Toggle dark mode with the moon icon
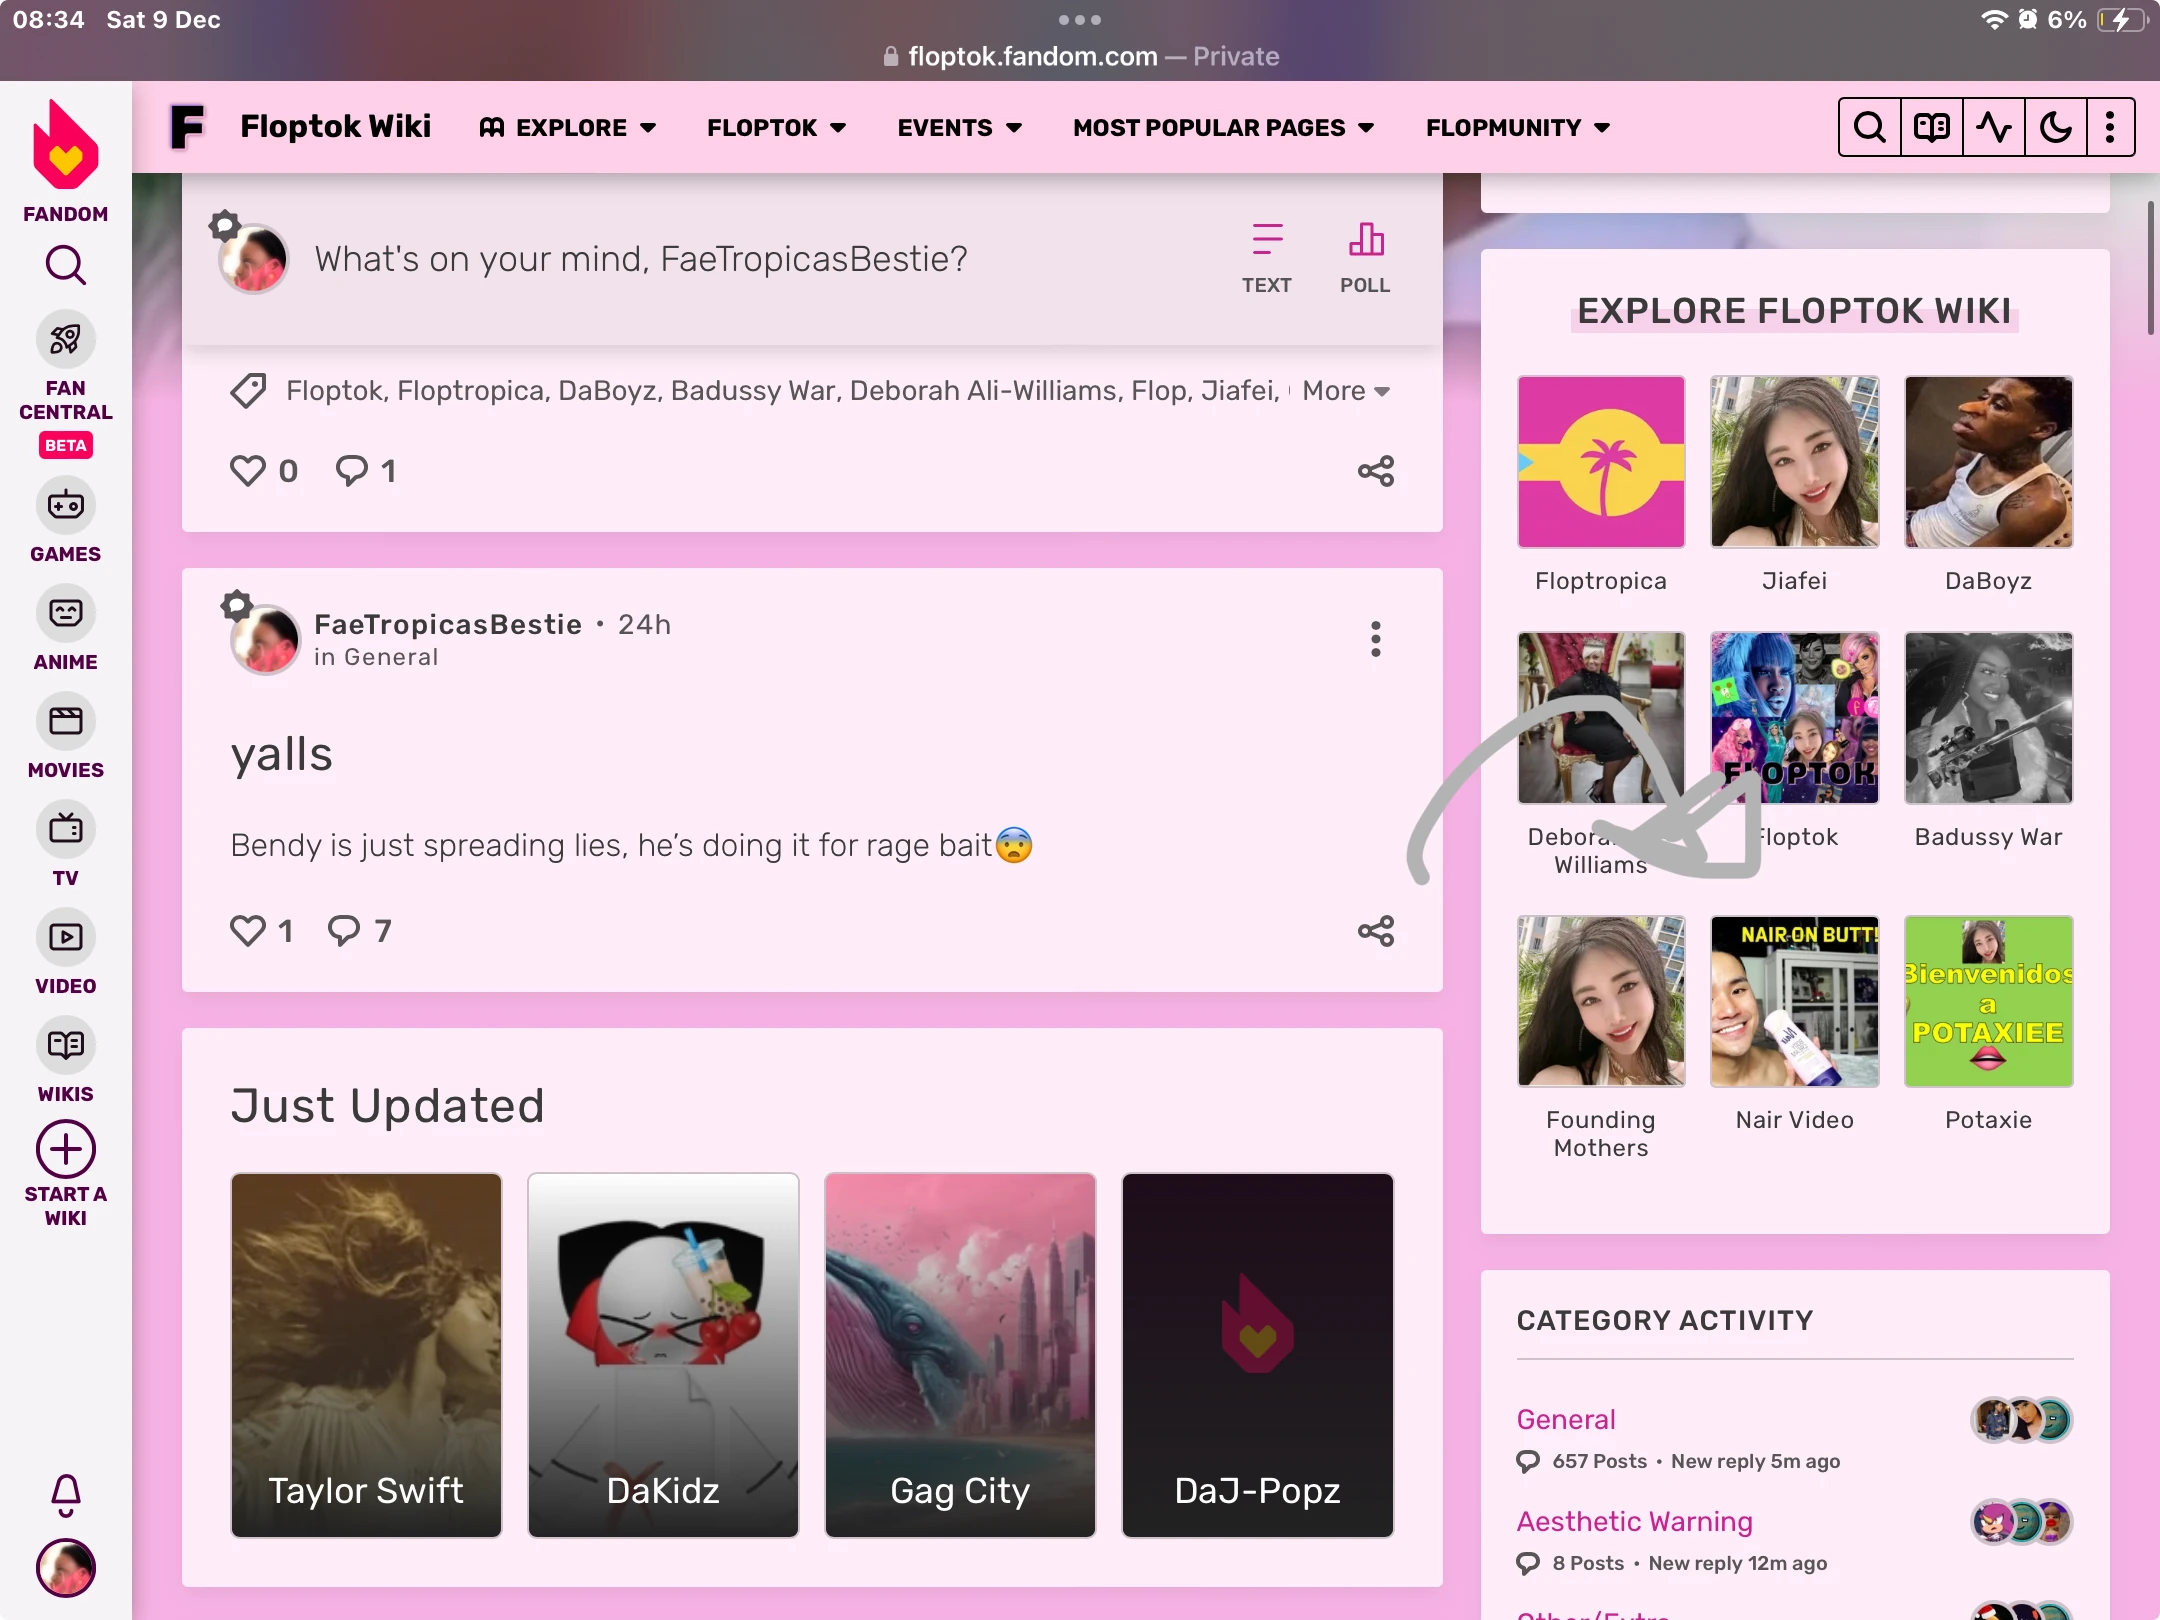The image size is (2160, 1620). (x=2055, y=126)
